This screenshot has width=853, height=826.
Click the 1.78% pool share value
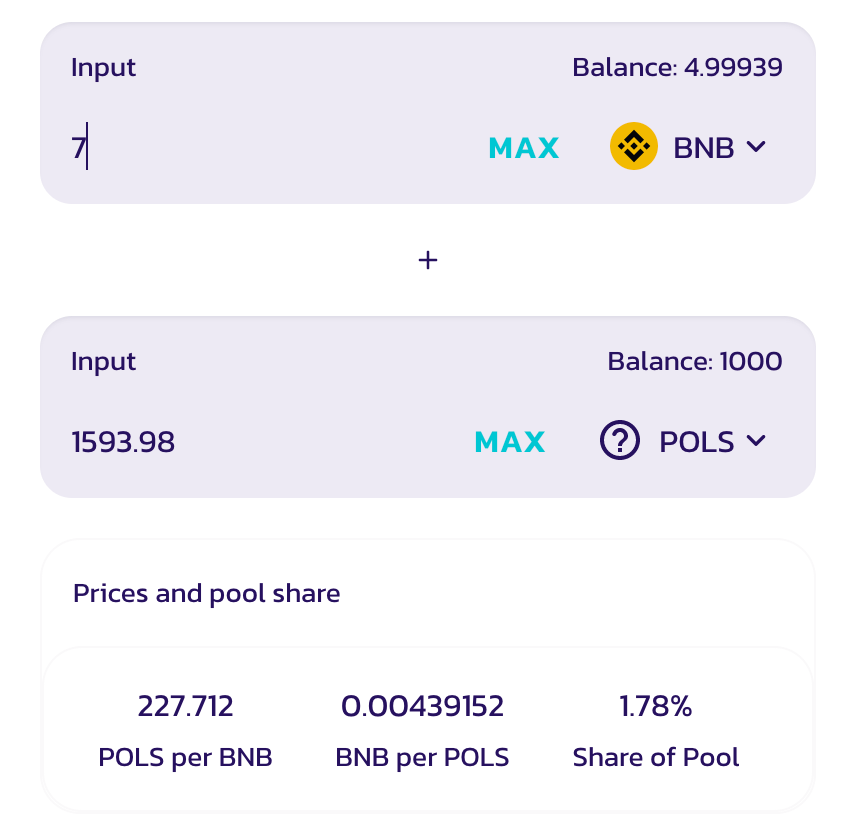(656, 707)
